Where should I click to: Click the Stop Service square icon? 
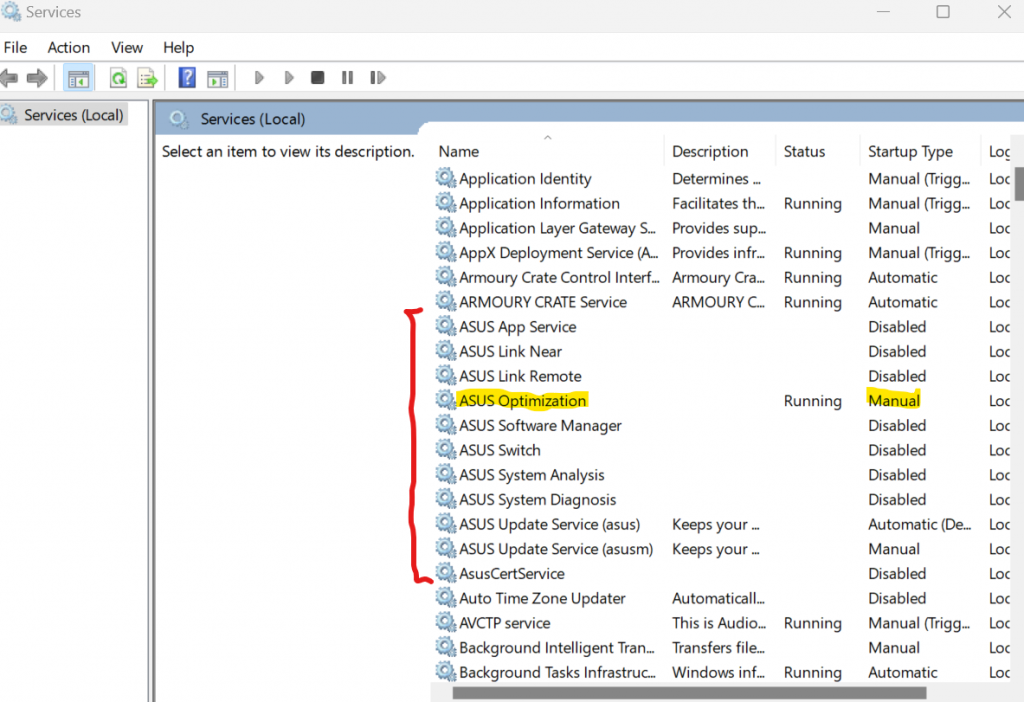[317, 78]
